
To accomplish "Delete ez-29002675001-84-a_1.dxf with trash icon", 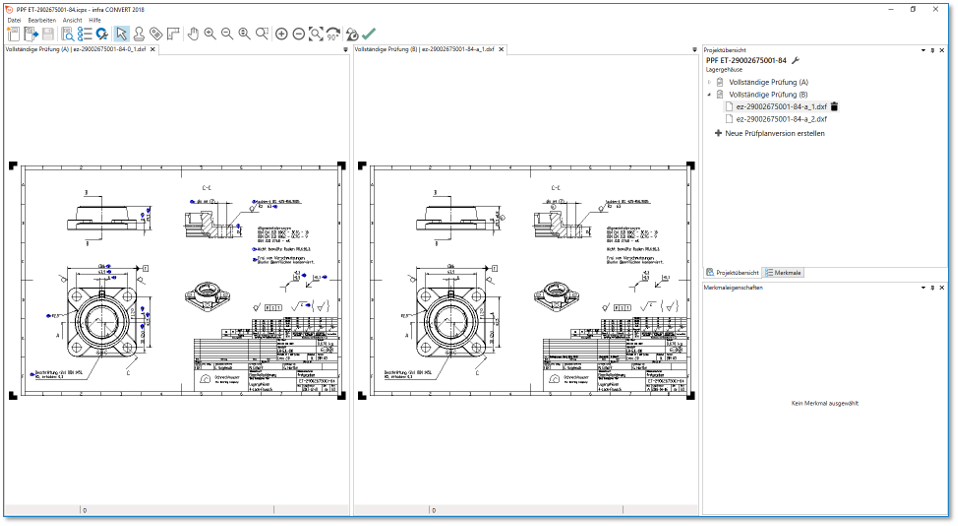I will [x=834, y=106].
